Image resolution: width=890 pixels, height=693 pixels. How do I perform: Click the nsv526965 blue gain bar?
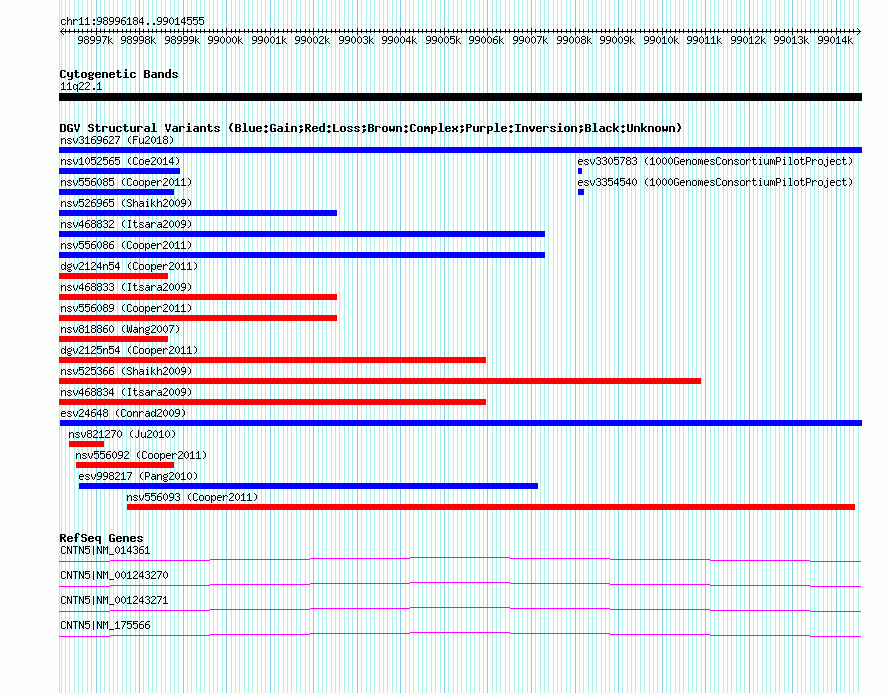(198, 213)
